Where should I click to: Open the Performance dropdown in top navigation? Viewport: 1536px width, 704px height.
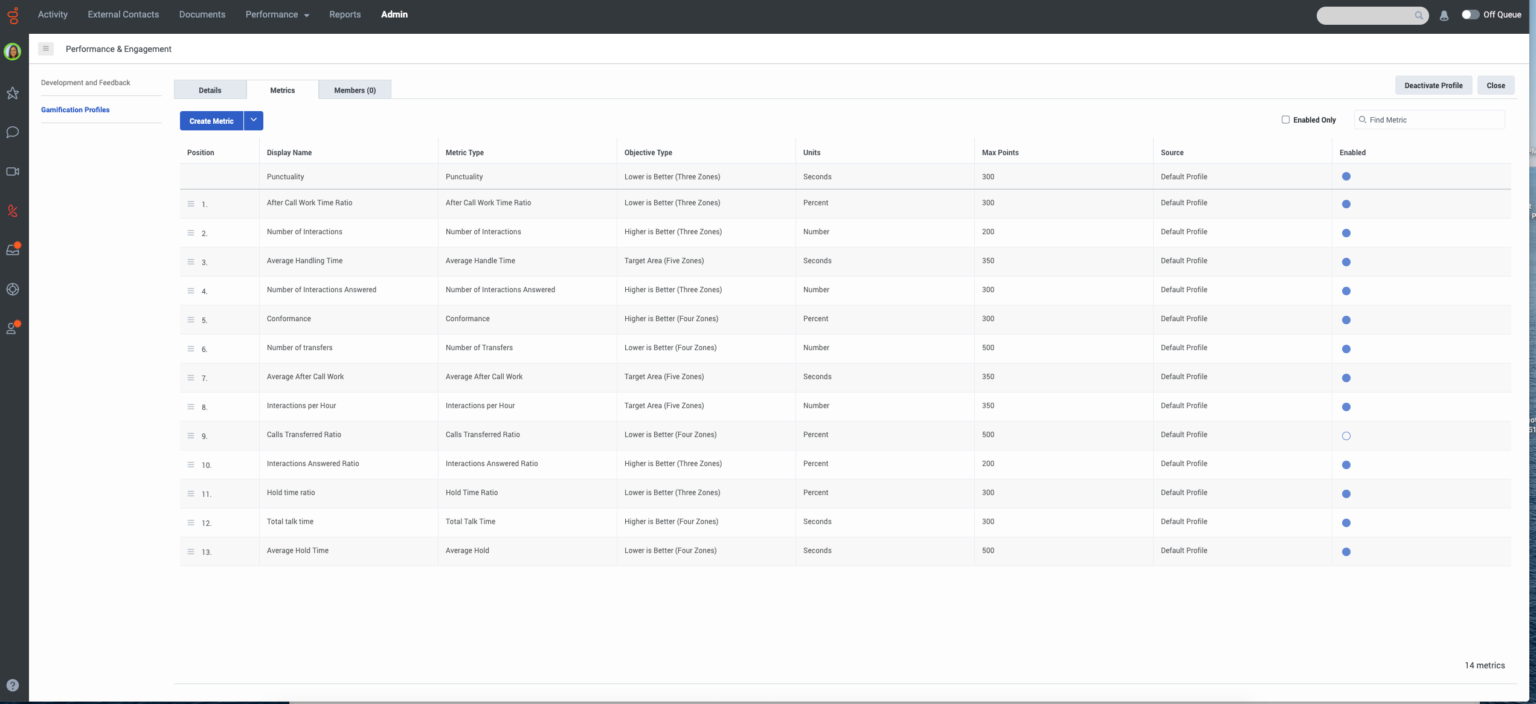pos(277,15)
